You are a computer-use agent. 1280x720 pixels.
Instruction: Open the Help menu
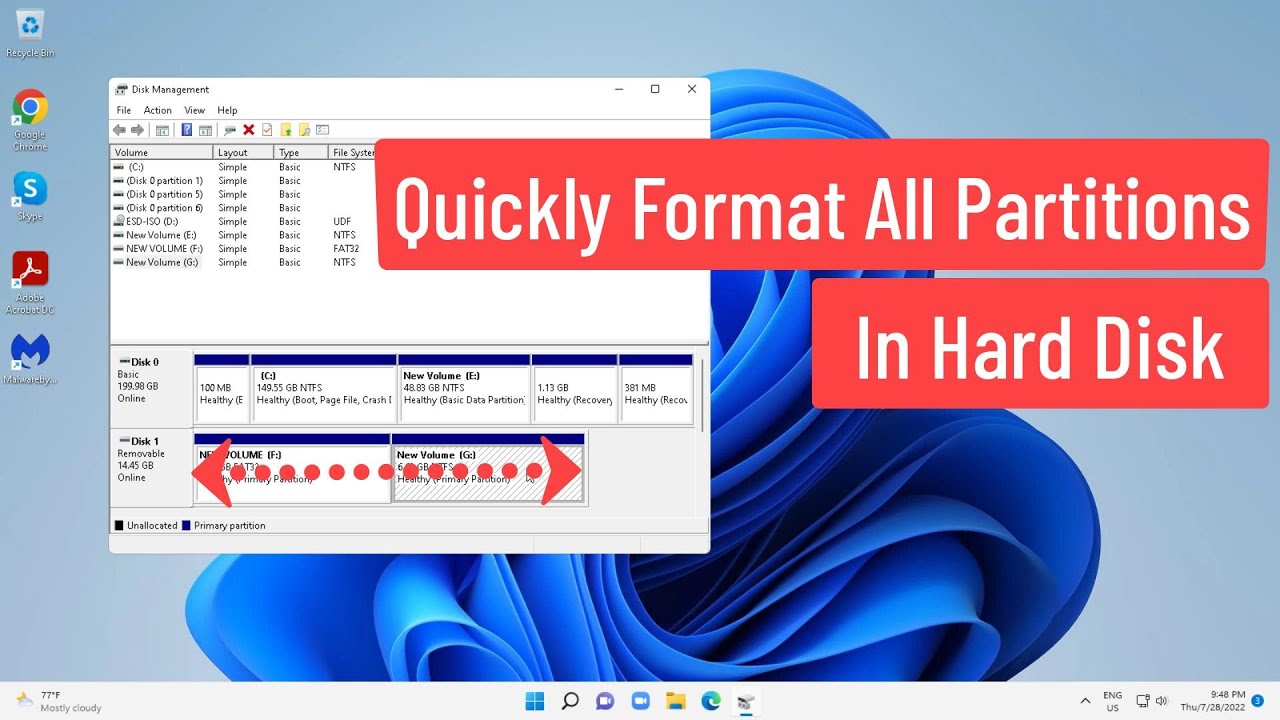pos(227,110)
